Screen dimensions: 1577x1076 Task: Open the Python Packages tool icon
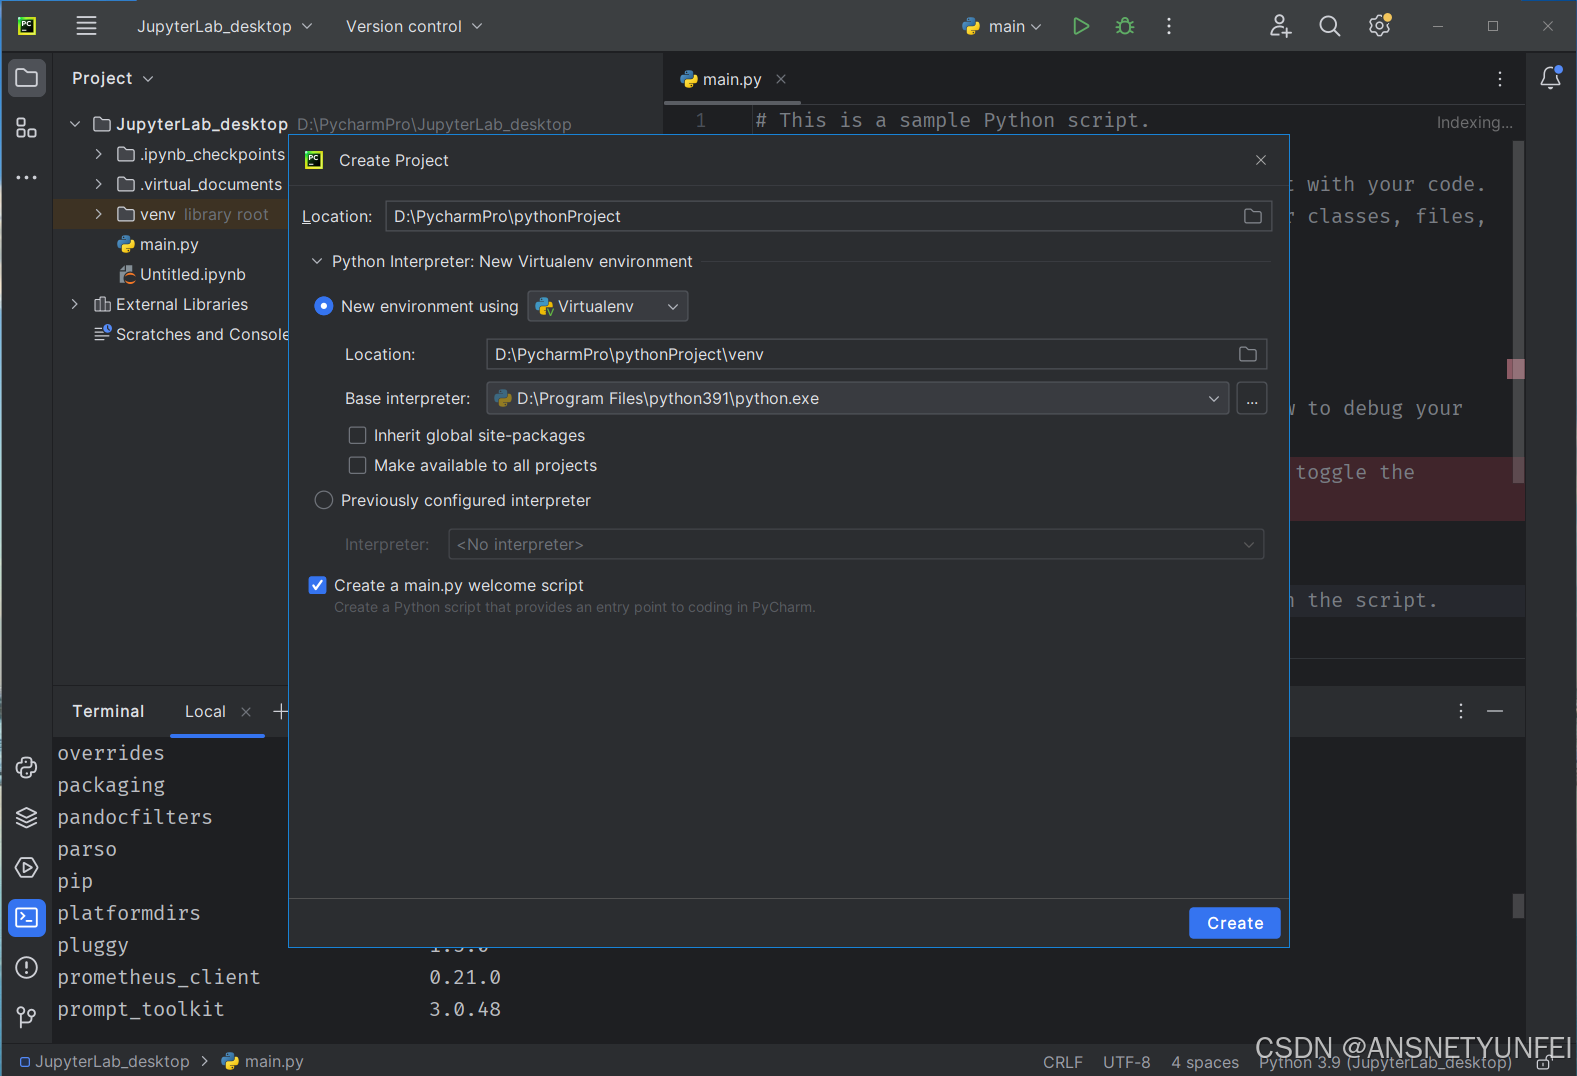click(27, 817)
